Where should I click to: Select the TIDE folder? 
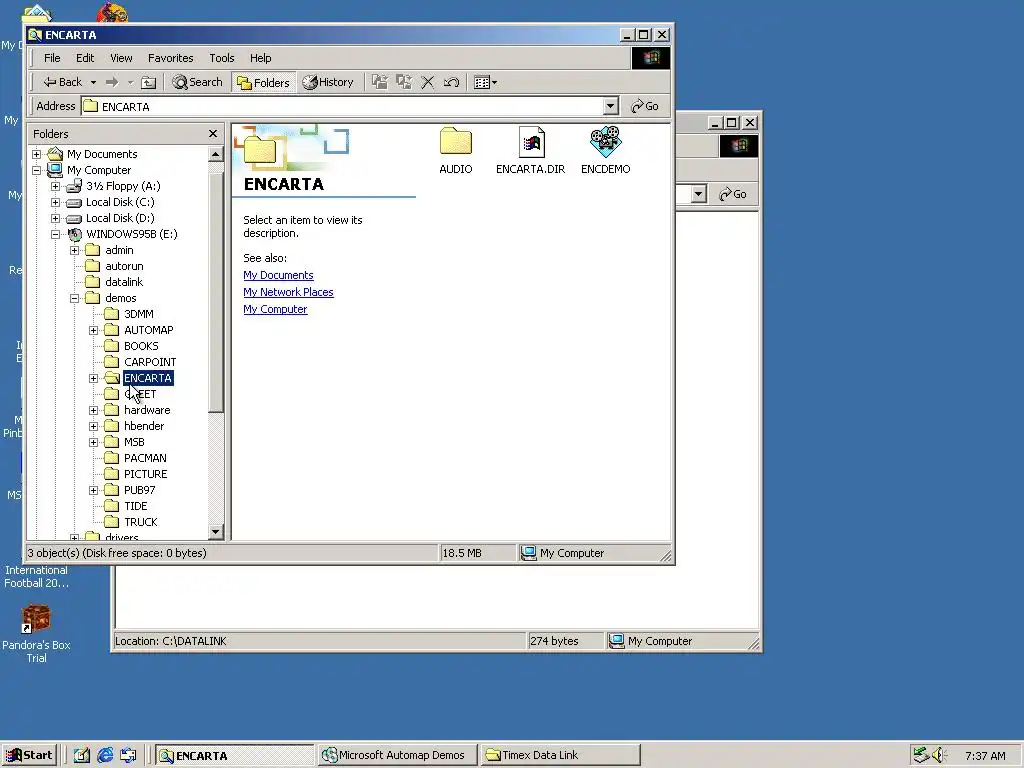coord(135,506)
